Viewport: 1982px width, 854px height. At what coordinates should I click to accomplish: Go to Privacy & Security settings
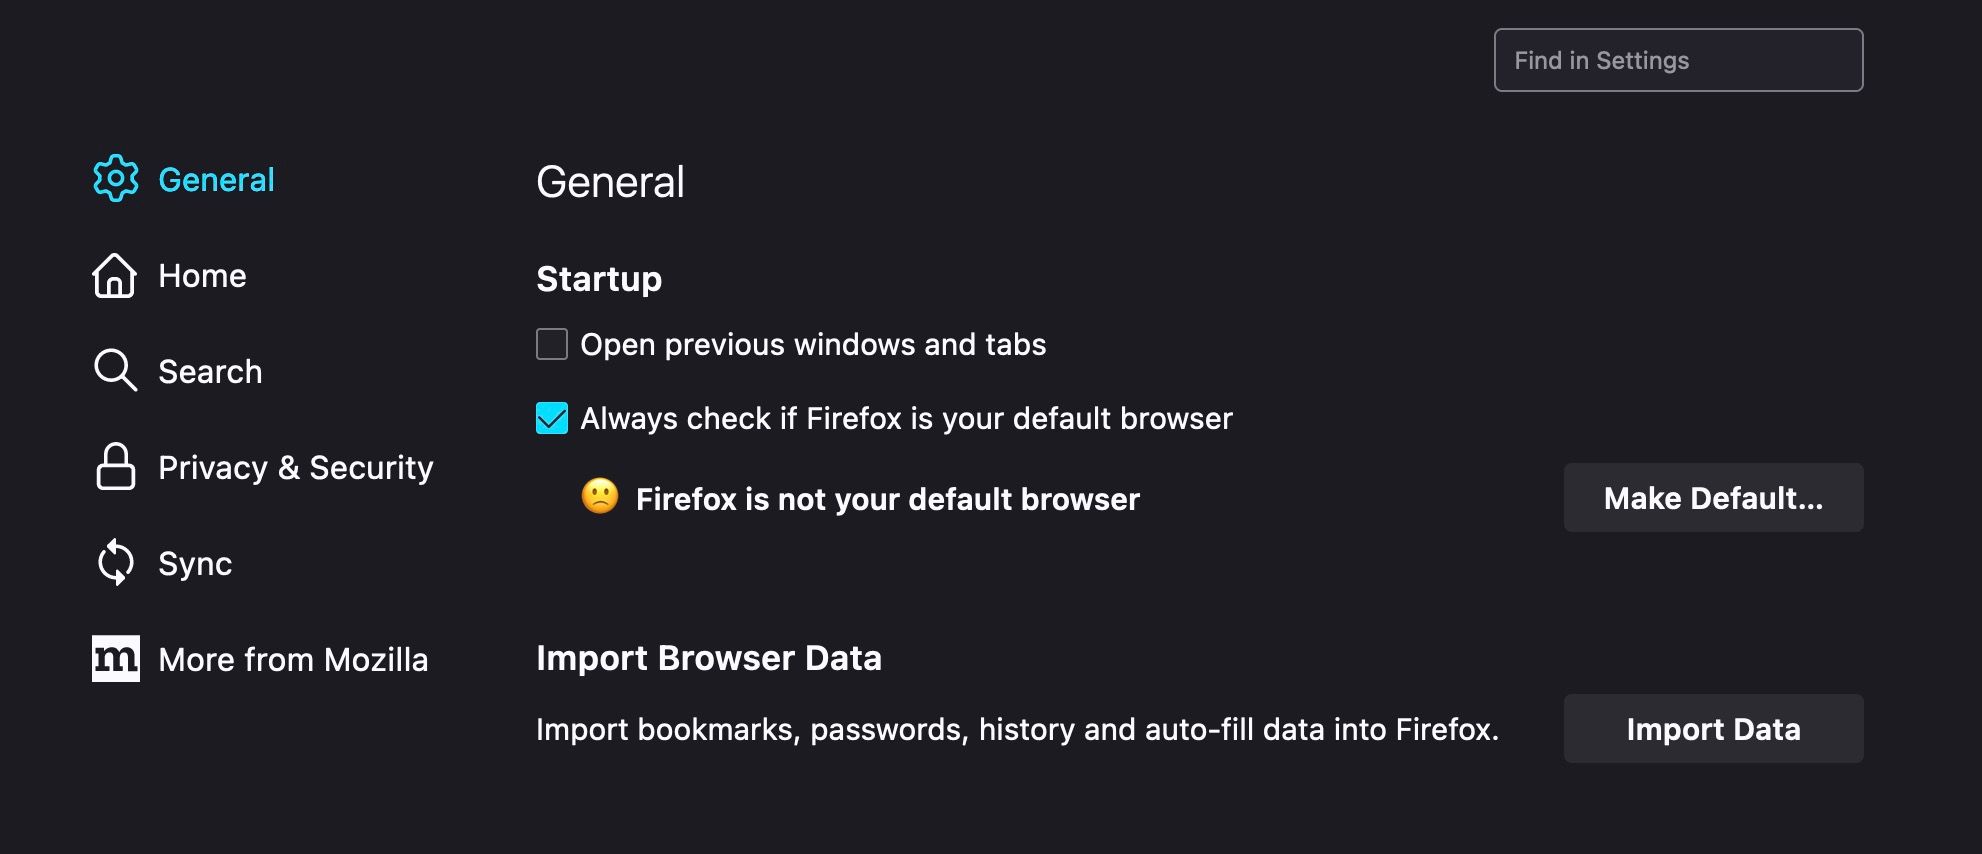click(x=295, y=468)
